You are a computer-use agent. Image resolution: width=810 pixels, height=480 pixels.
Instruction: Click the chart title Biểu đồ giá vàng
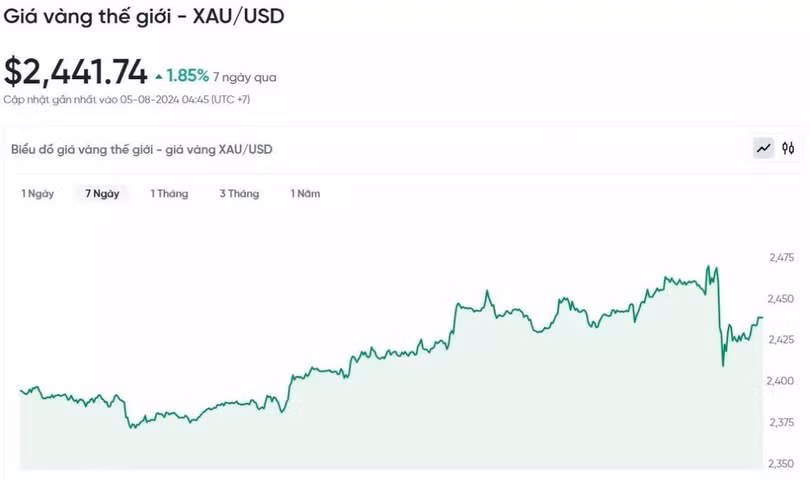pyautogui.click(x=141, y=150)
